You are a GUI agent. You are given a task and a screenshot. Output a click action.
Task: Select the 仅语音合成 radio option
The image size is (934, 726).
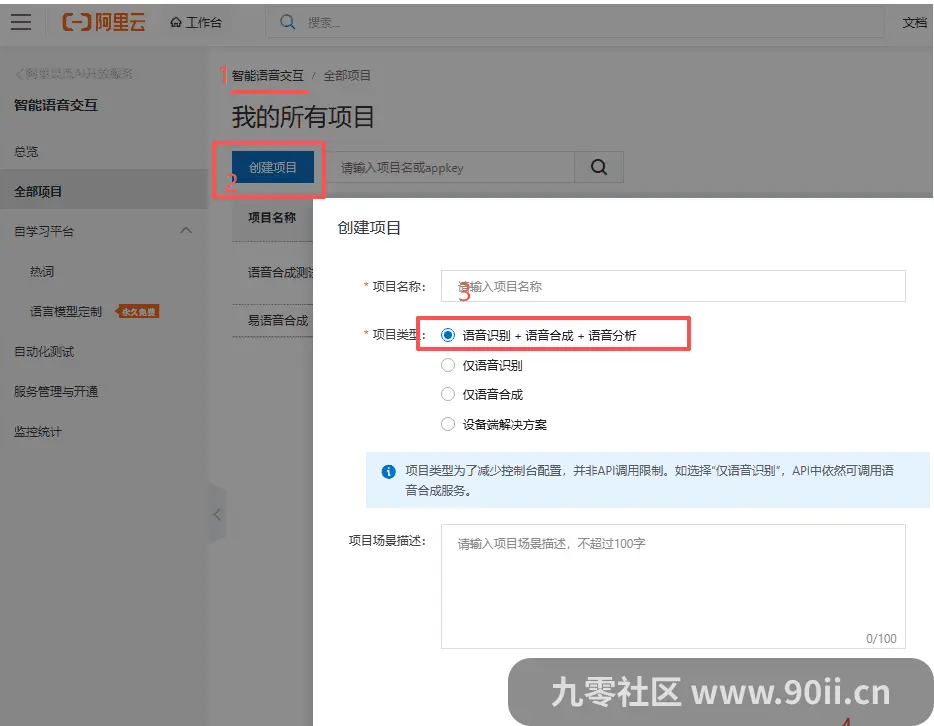447,394
